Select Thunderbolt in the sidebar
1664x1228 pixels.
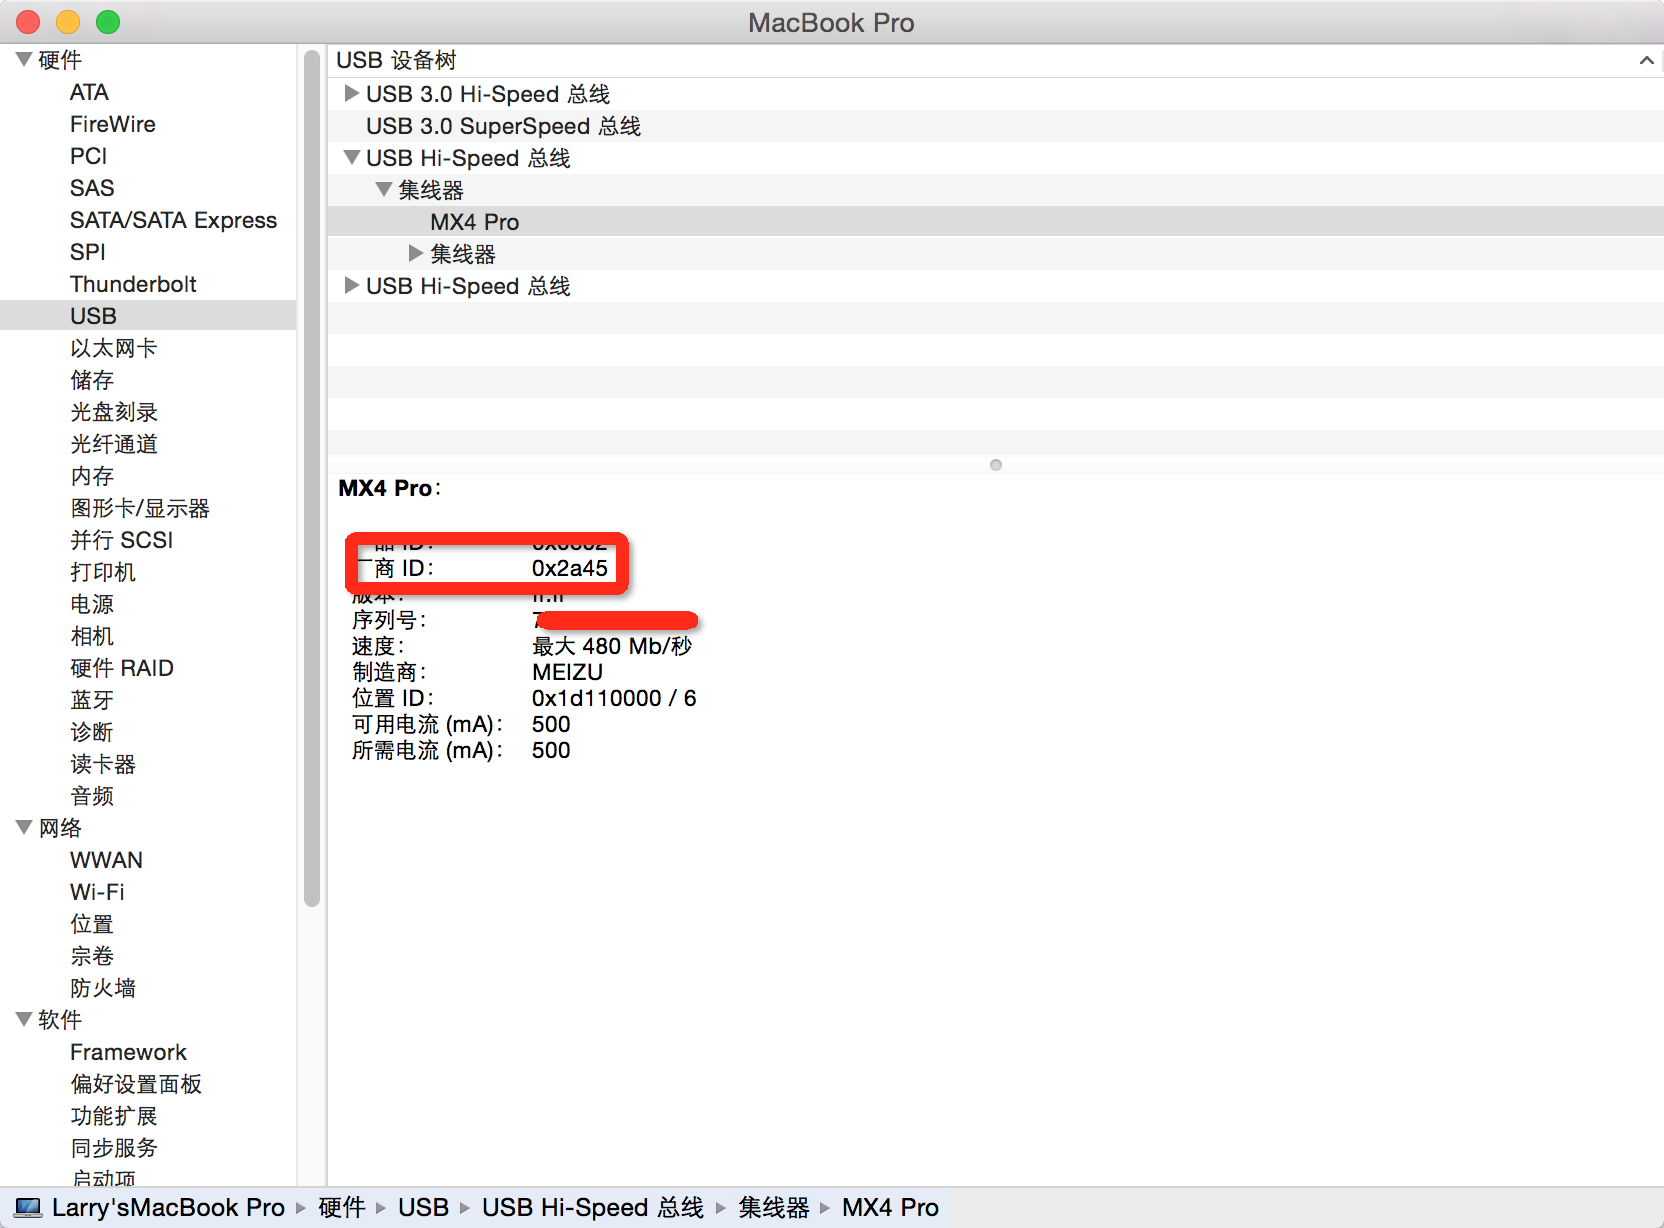(x=133, y=284)
